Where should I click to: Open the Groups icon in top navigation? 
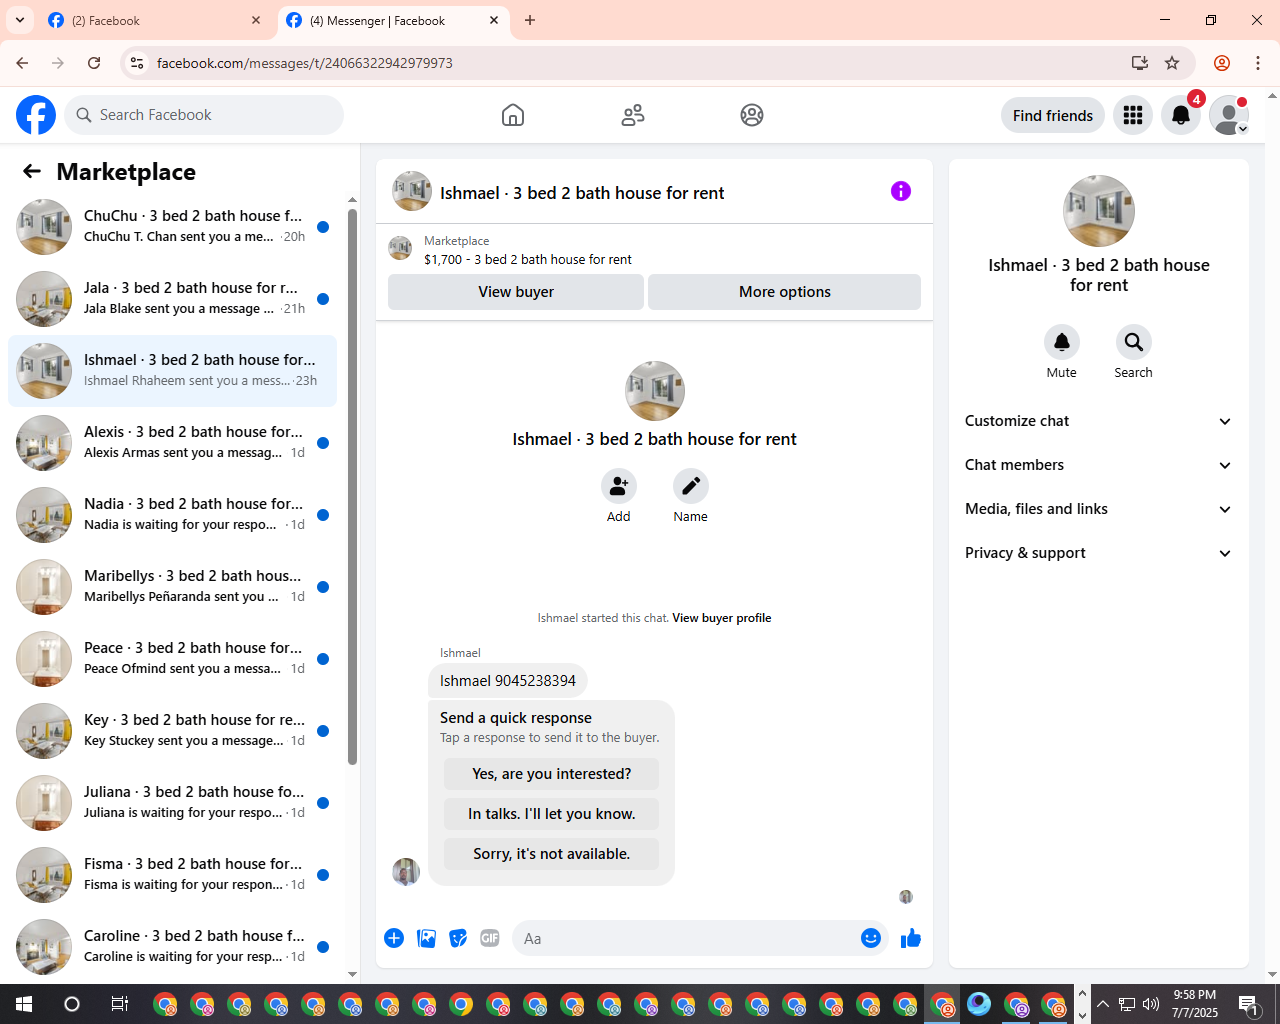[x=752, y=115]
